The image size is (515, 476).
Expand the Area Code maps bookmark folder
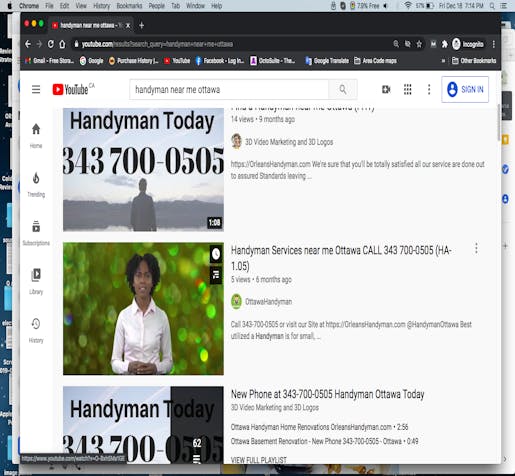click(375, 61)
